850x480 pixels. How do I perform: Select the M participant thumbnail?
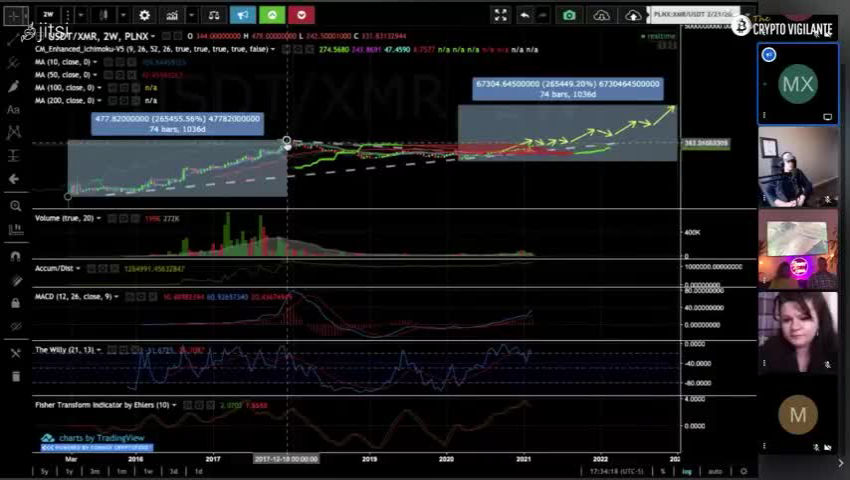click(798, 415)
